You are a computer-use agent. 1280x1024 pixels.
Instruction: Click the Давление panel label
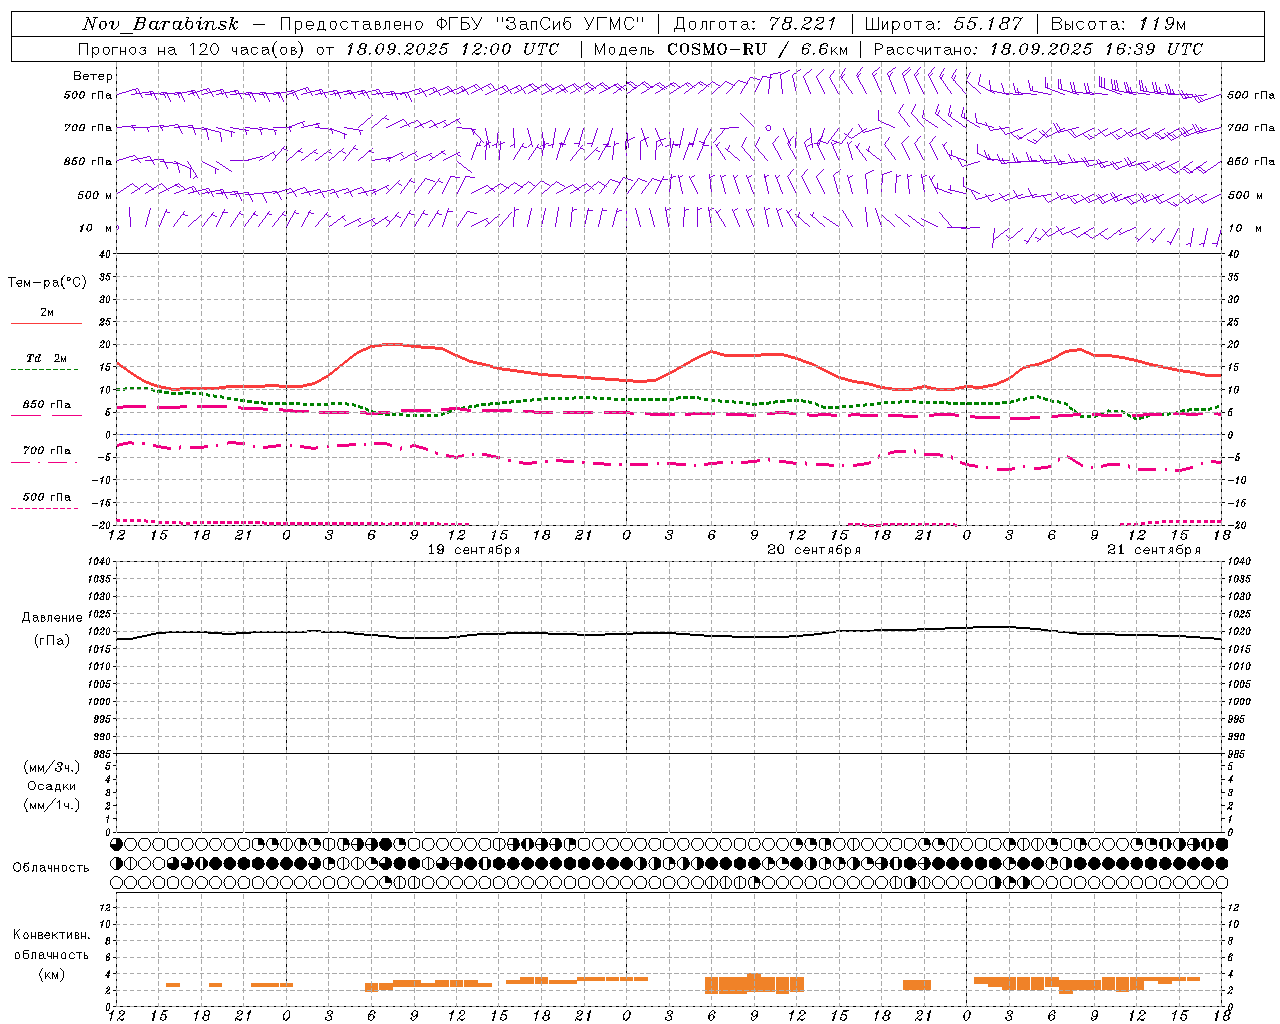pyautogui.click(x=52, y=618)
